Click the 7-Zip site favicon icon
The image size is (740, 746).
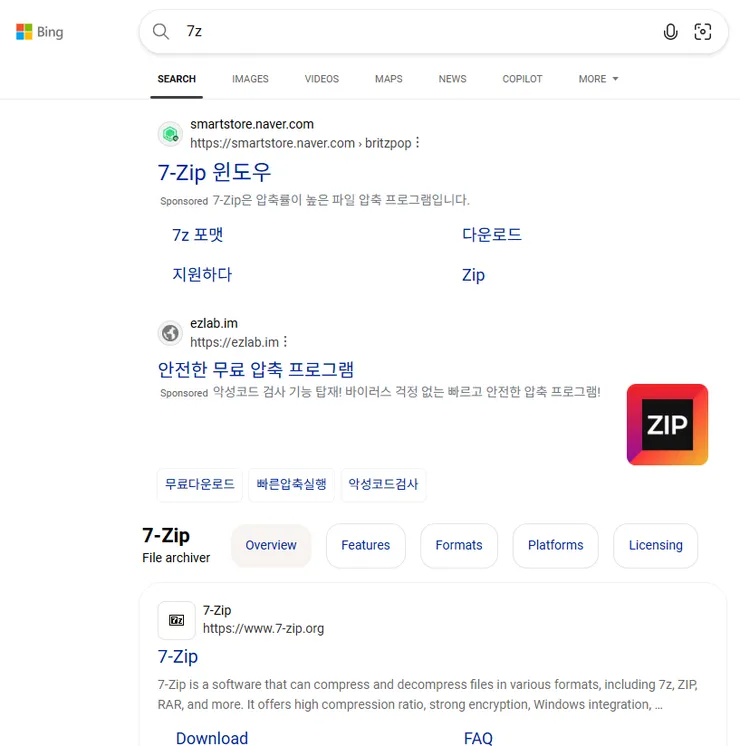177,620
